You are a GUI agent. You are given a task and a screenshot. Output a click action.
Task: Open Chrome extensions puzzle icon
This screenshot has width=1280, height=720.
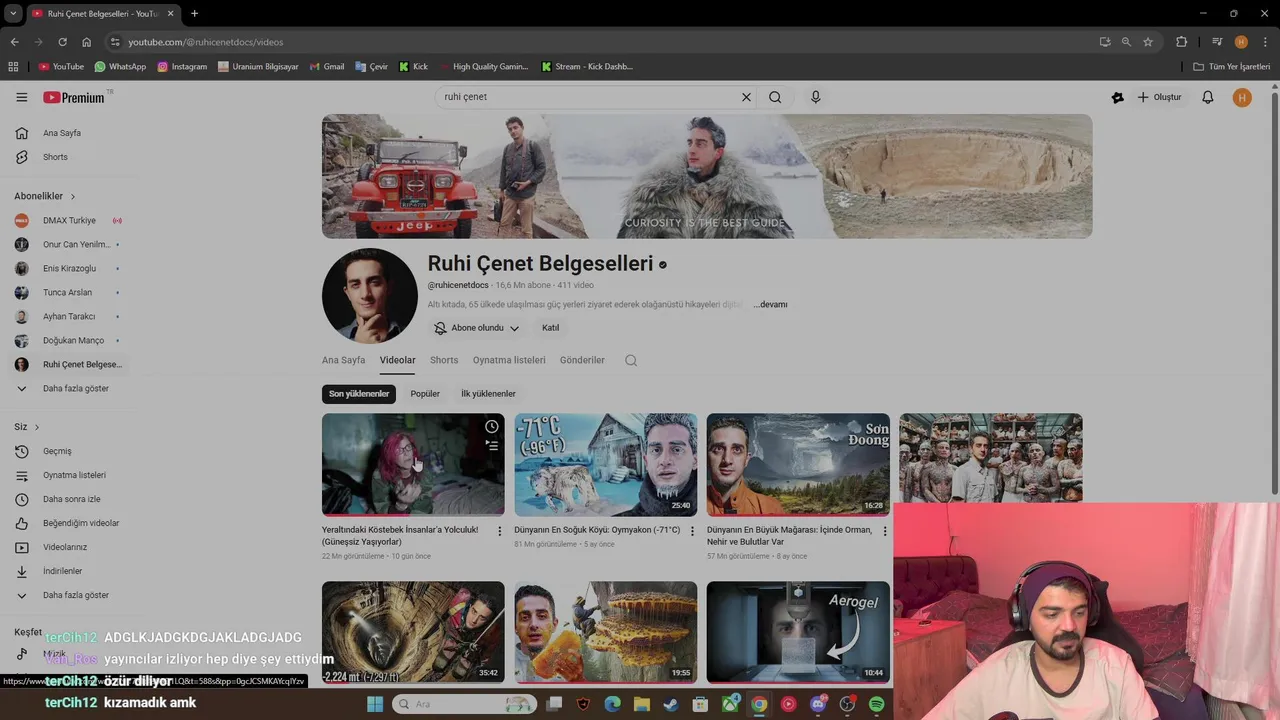pos(1182,42)
